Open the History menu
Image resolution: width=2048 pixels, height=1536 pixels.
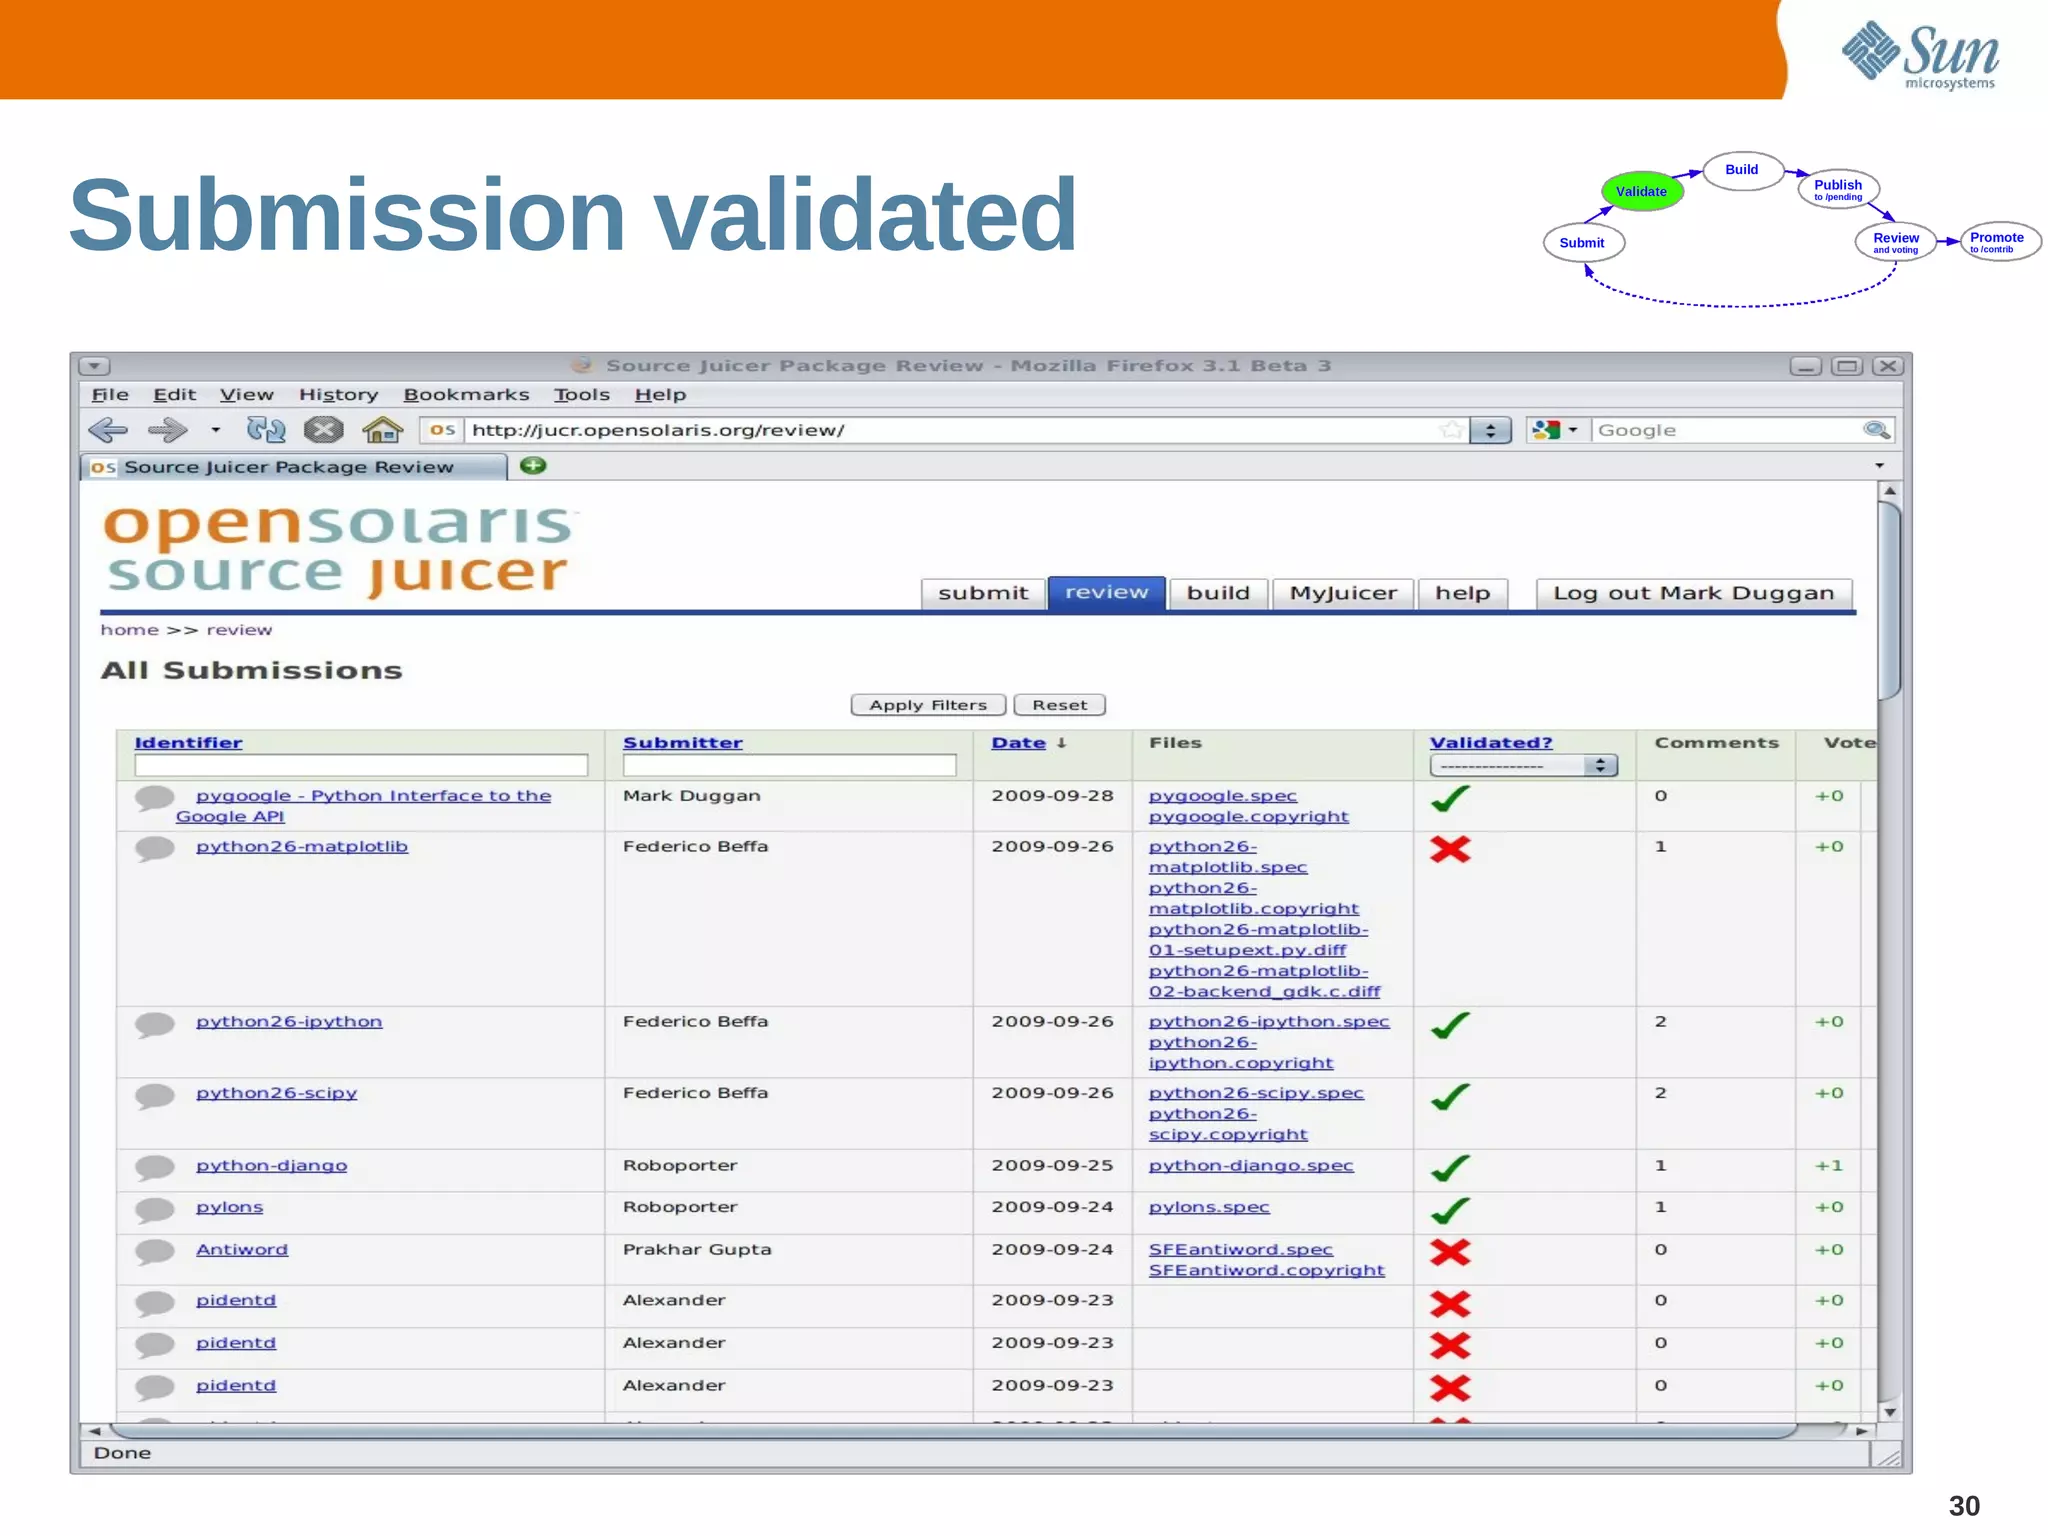(x=338, y=395)
